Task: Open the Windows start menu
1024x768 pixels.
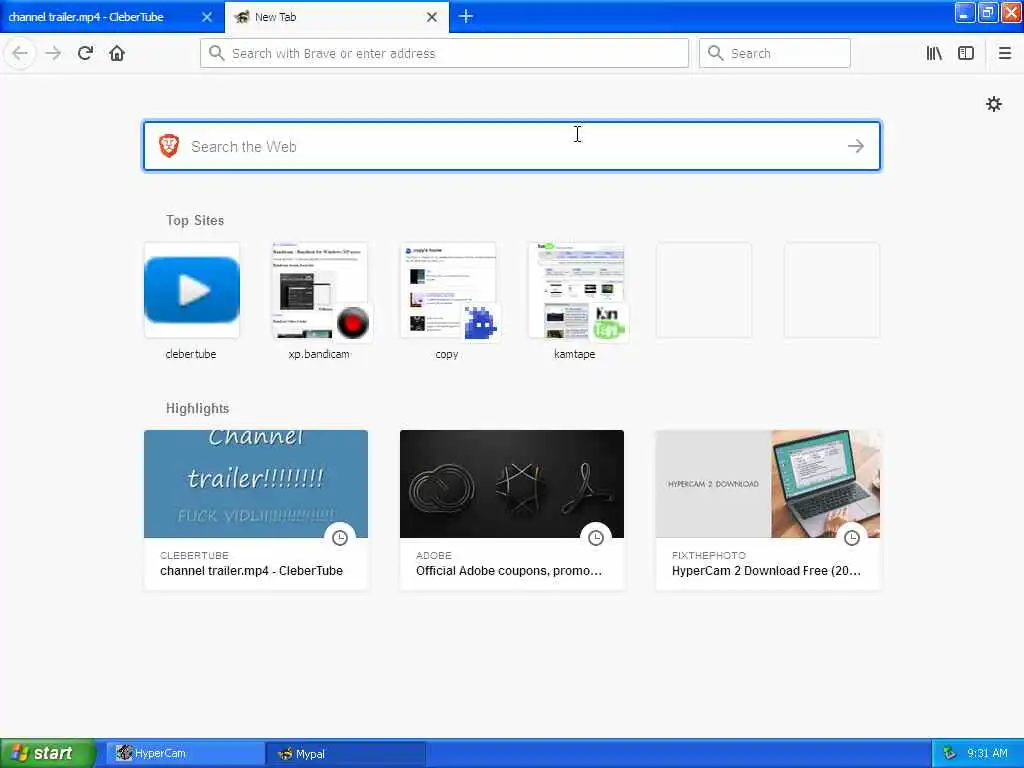Action: tap(48, 753)
